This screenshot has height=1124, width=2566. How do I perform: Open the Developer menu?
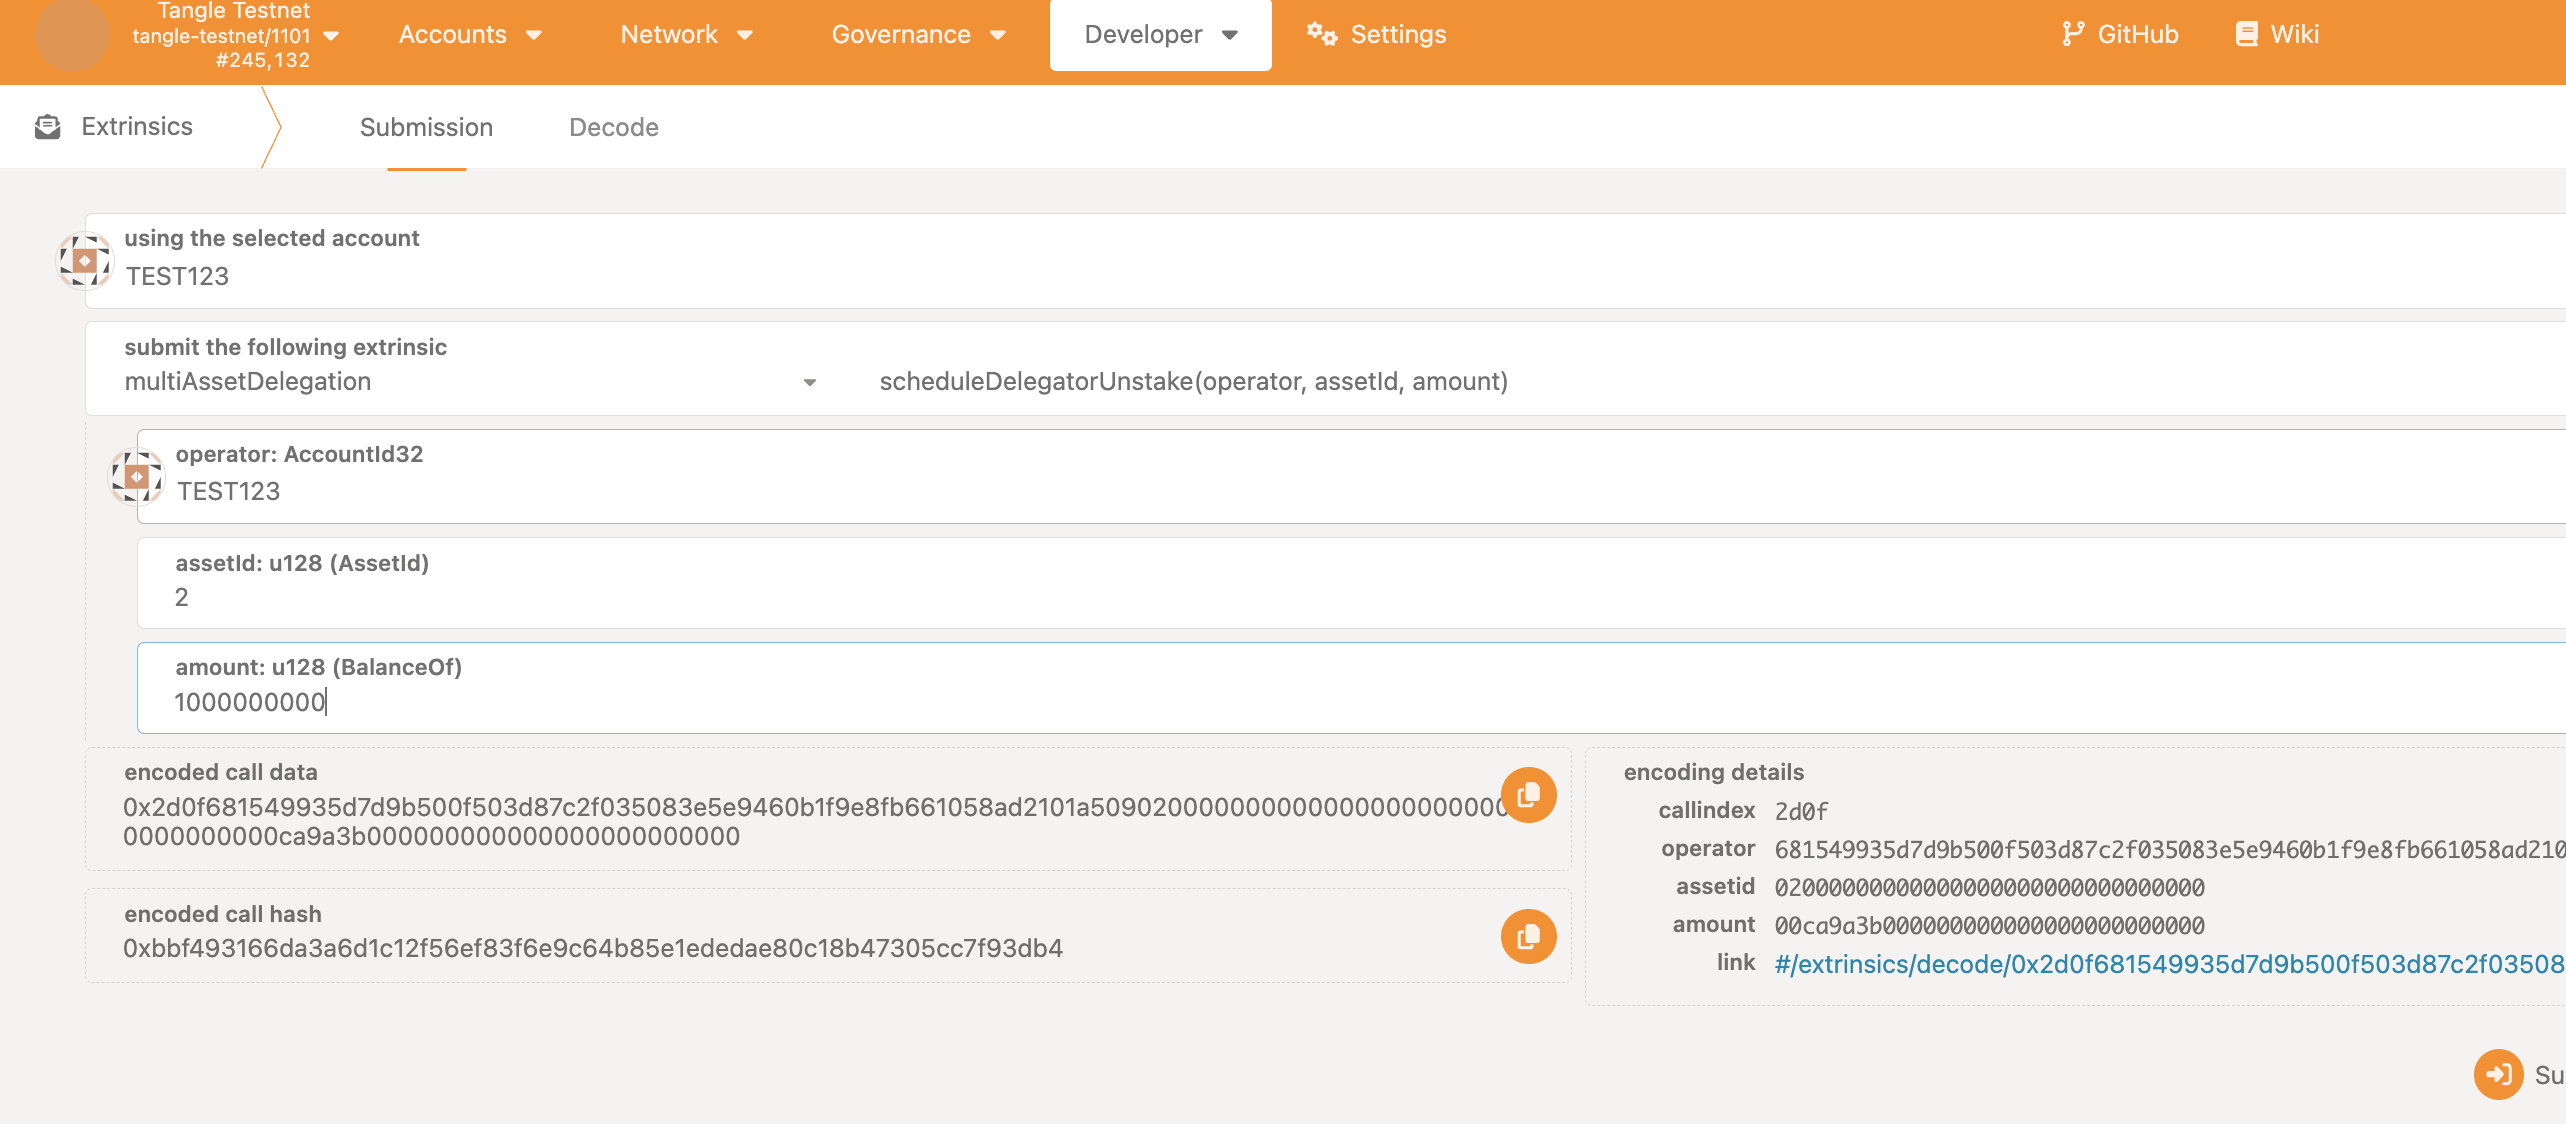[1160, 34]
